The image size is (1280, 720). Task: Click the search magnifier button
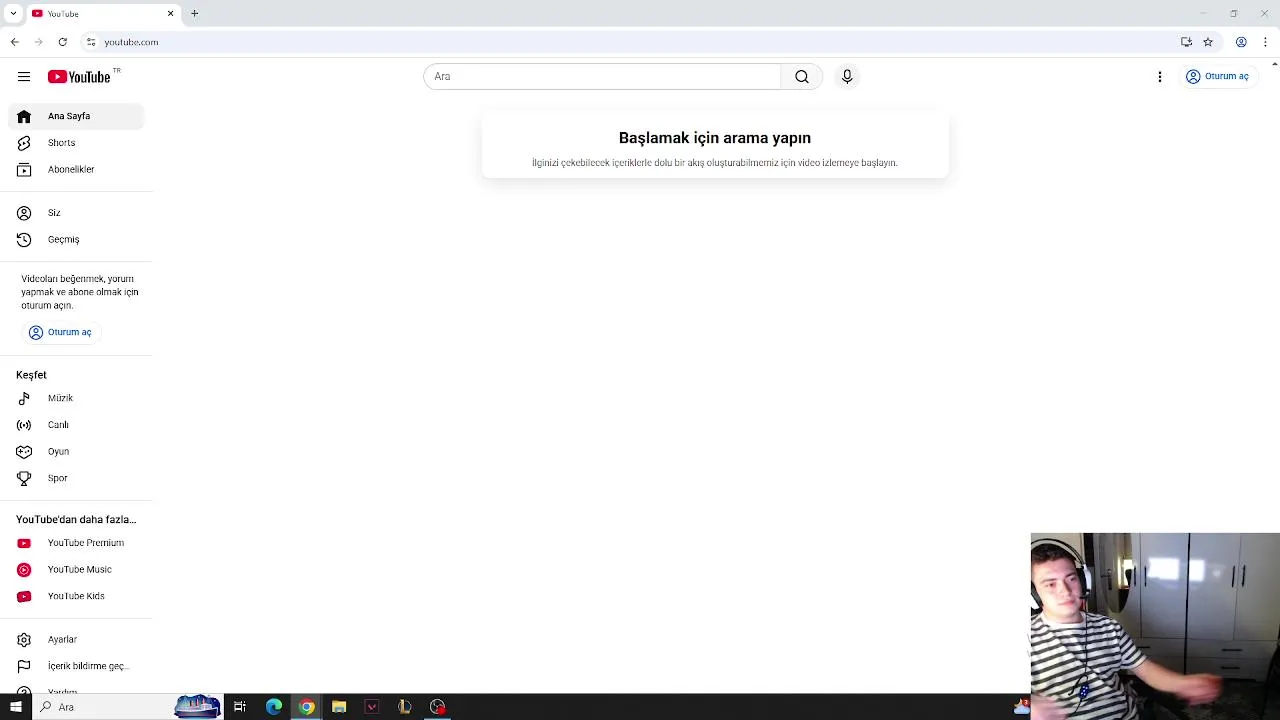(x=802, y=77)
